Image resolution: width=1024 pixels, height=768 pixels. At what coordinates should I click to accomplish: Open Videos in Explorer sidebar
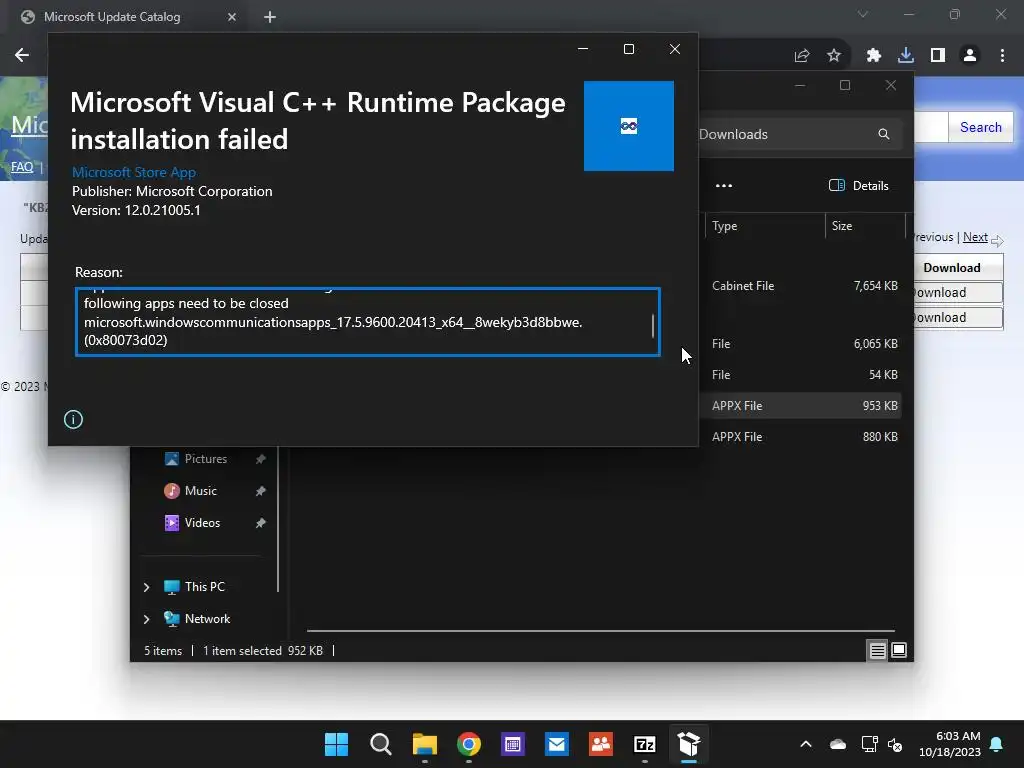click(202, 523)
